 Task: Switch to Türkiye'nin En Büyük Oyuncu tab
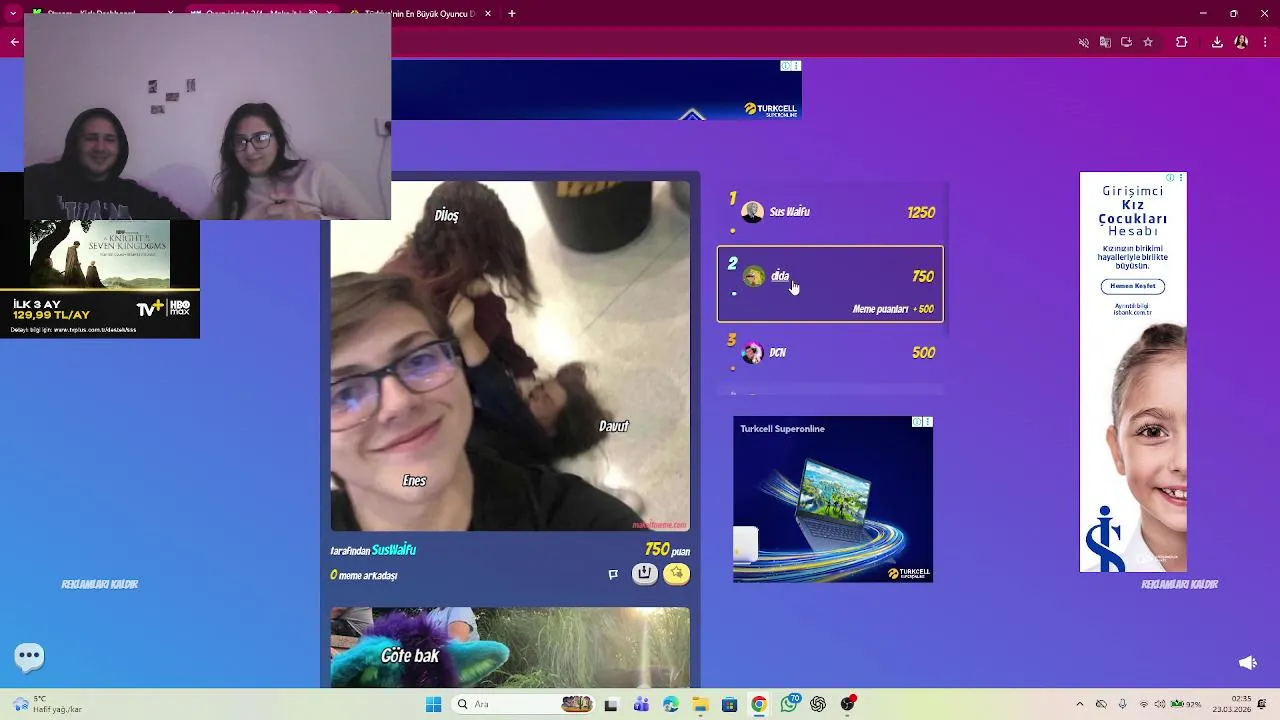pyautogui.click(x=420, y=14)
